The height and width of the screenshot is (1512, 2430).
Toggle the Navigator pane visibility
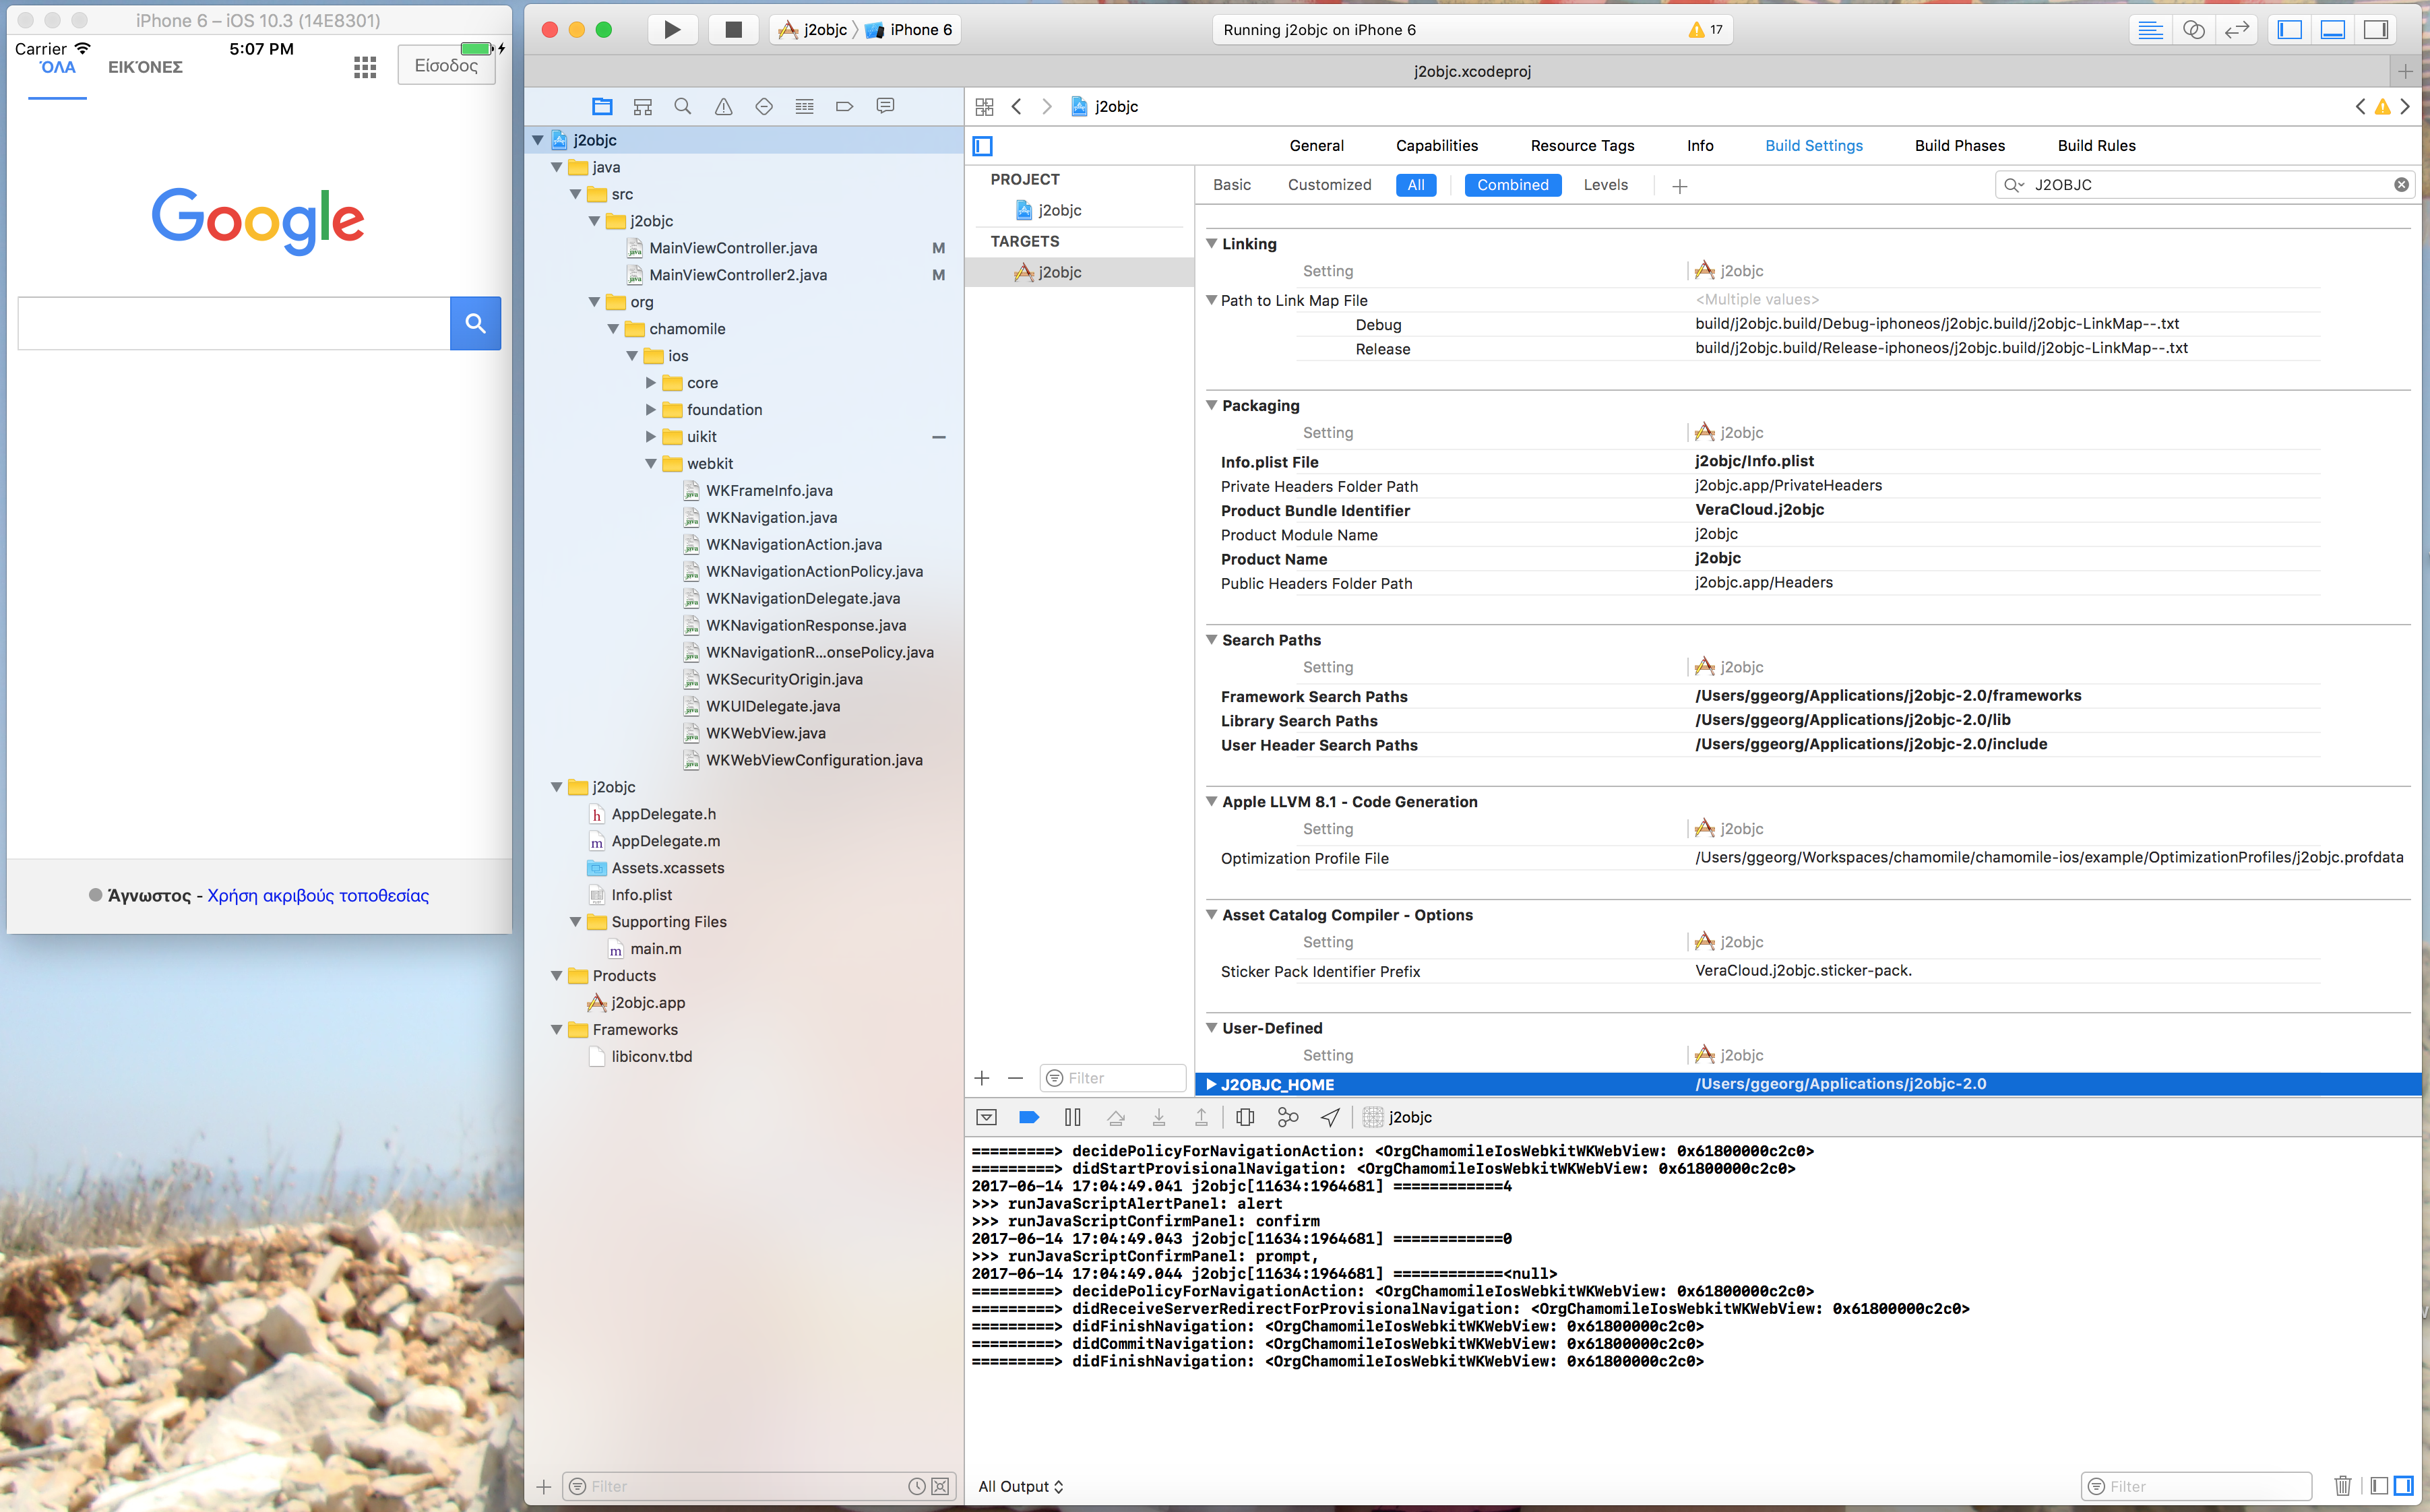point(2289,30)
